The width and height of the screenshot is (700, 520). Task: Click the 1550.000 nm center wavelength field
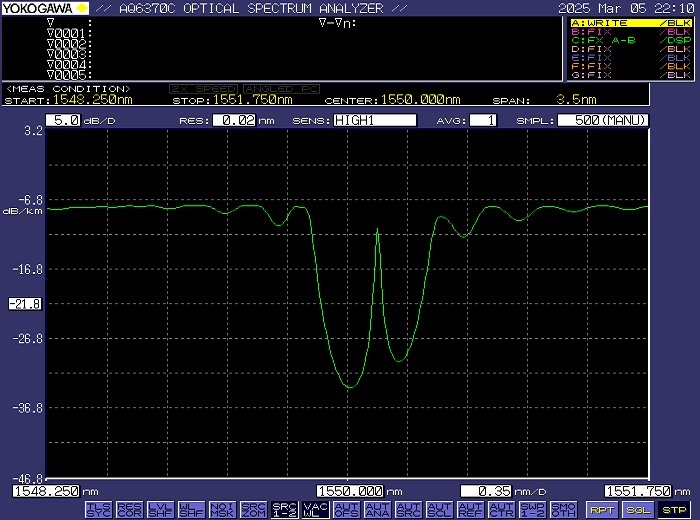point(350,491)
